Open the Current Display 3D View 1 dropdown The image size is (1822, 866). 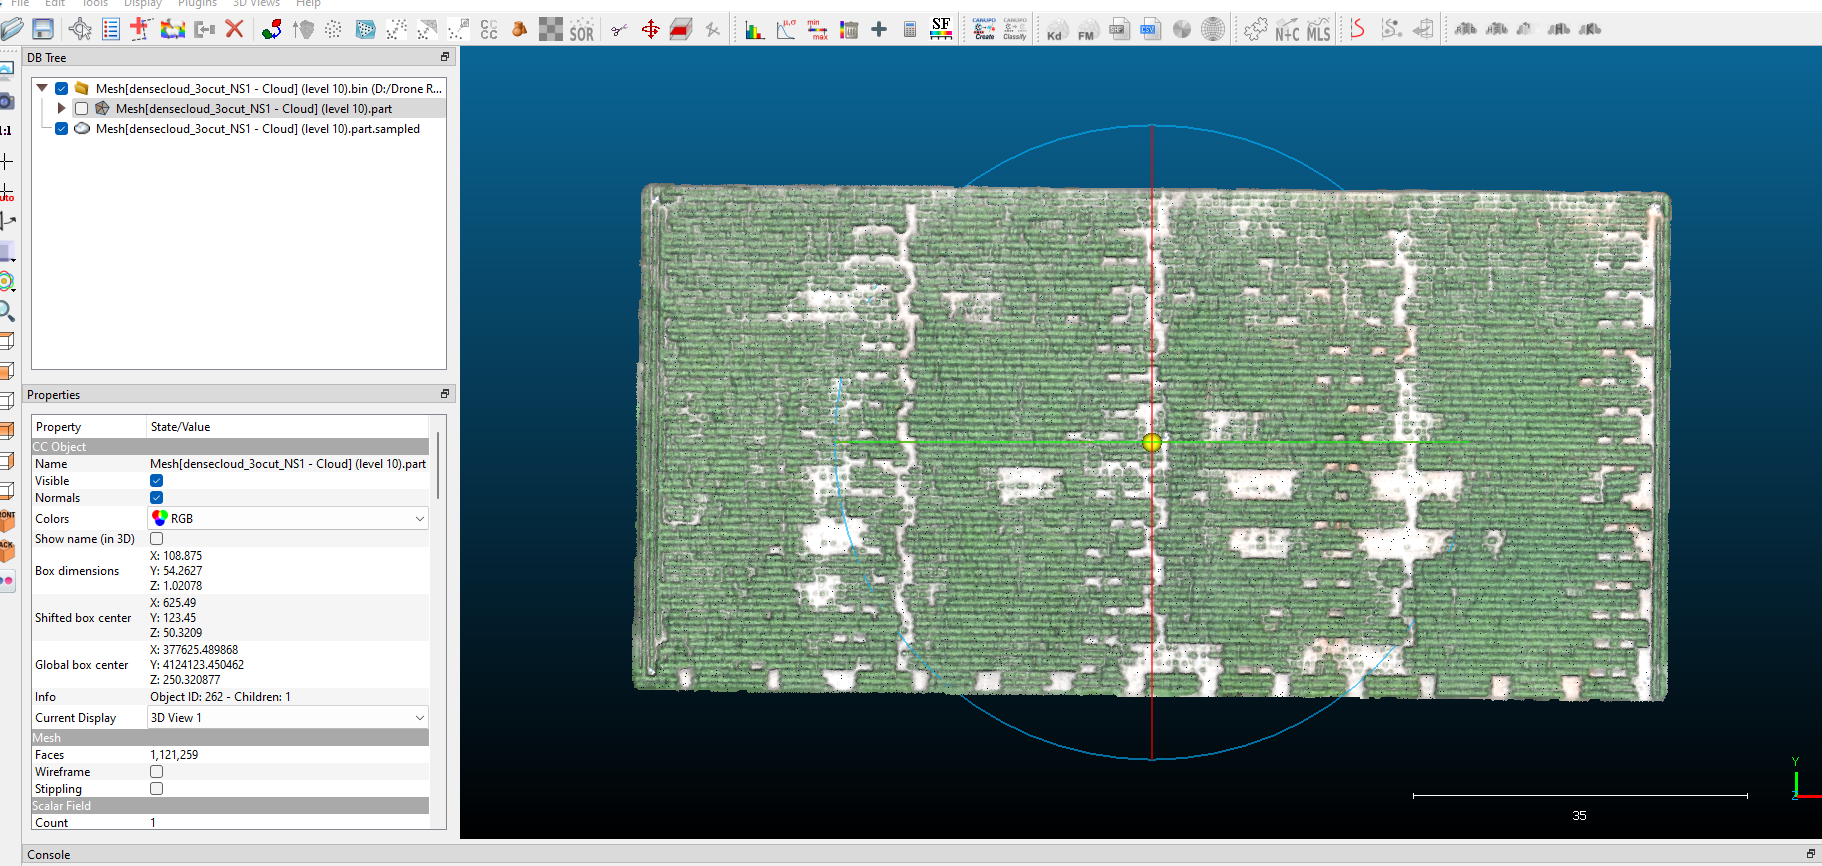click(288, 717)
